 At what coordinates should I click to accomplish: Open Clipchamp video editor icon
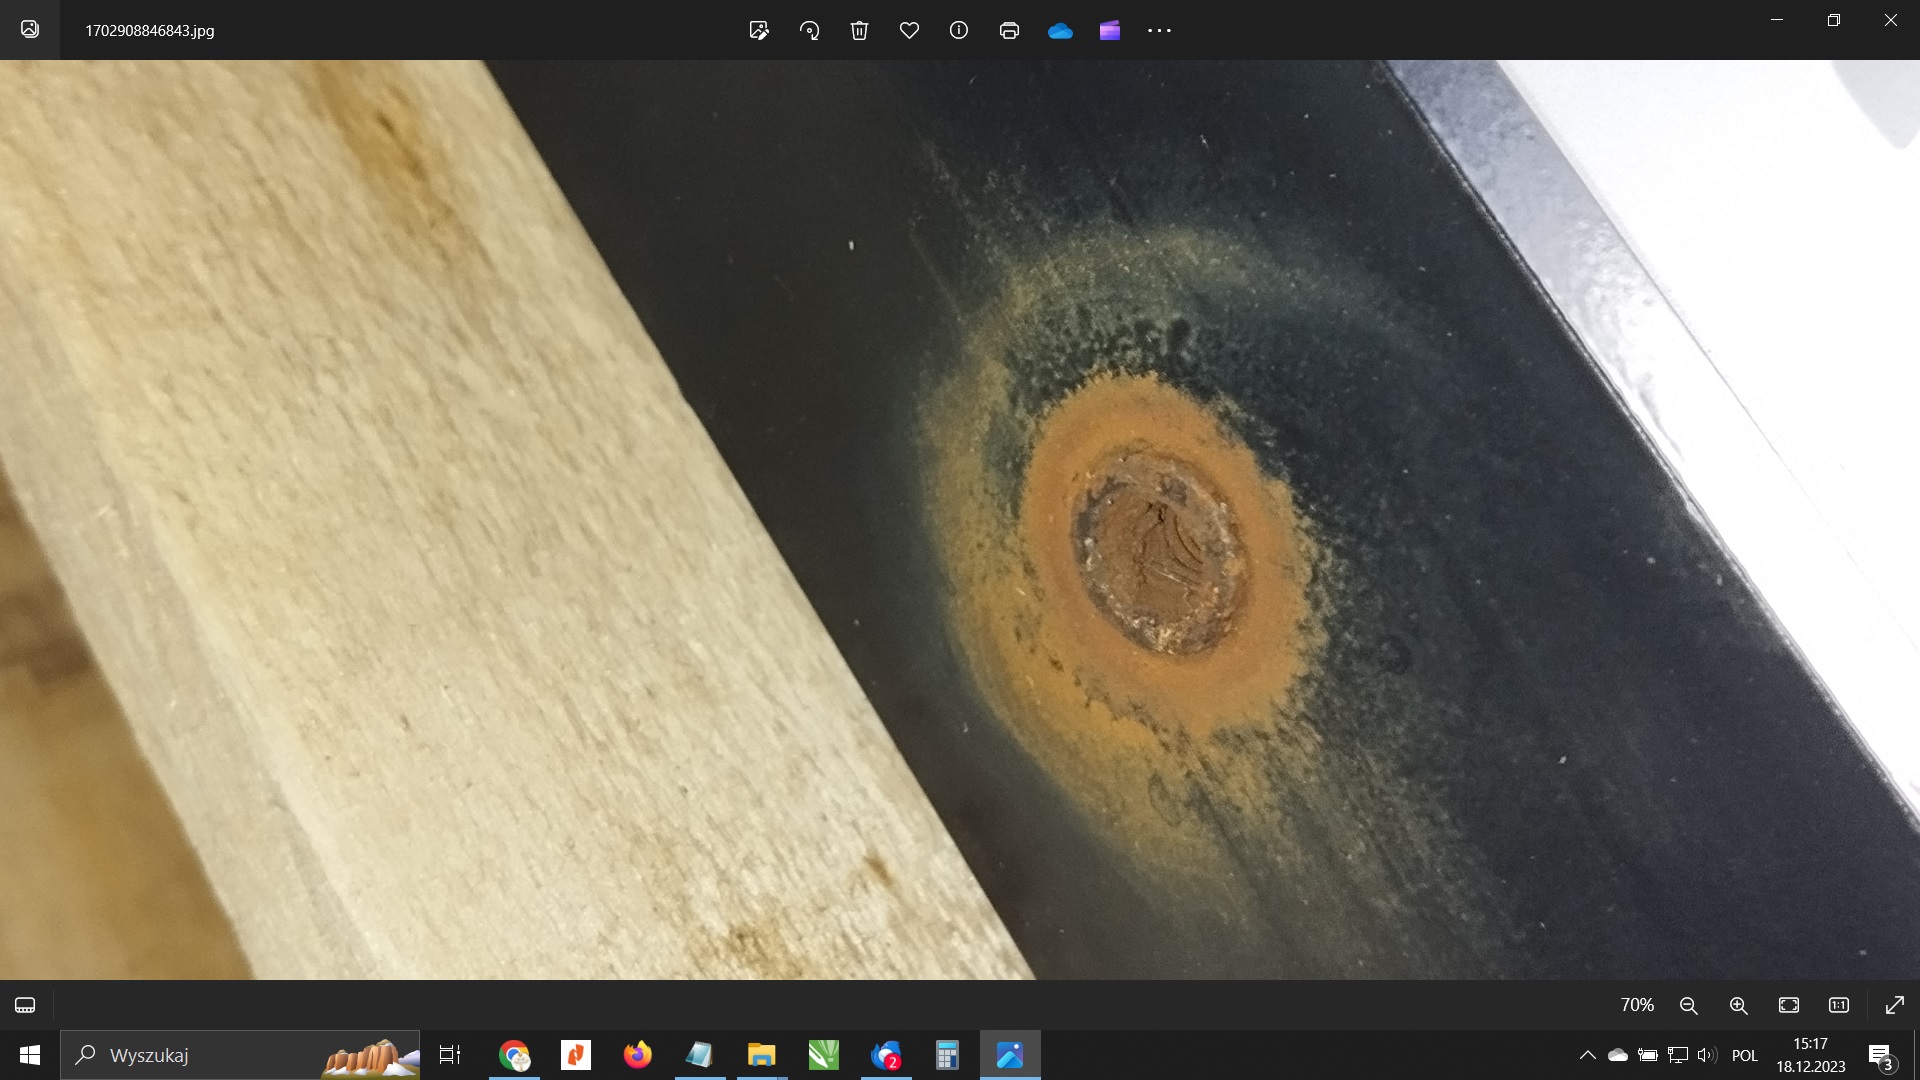point(1110,30)
